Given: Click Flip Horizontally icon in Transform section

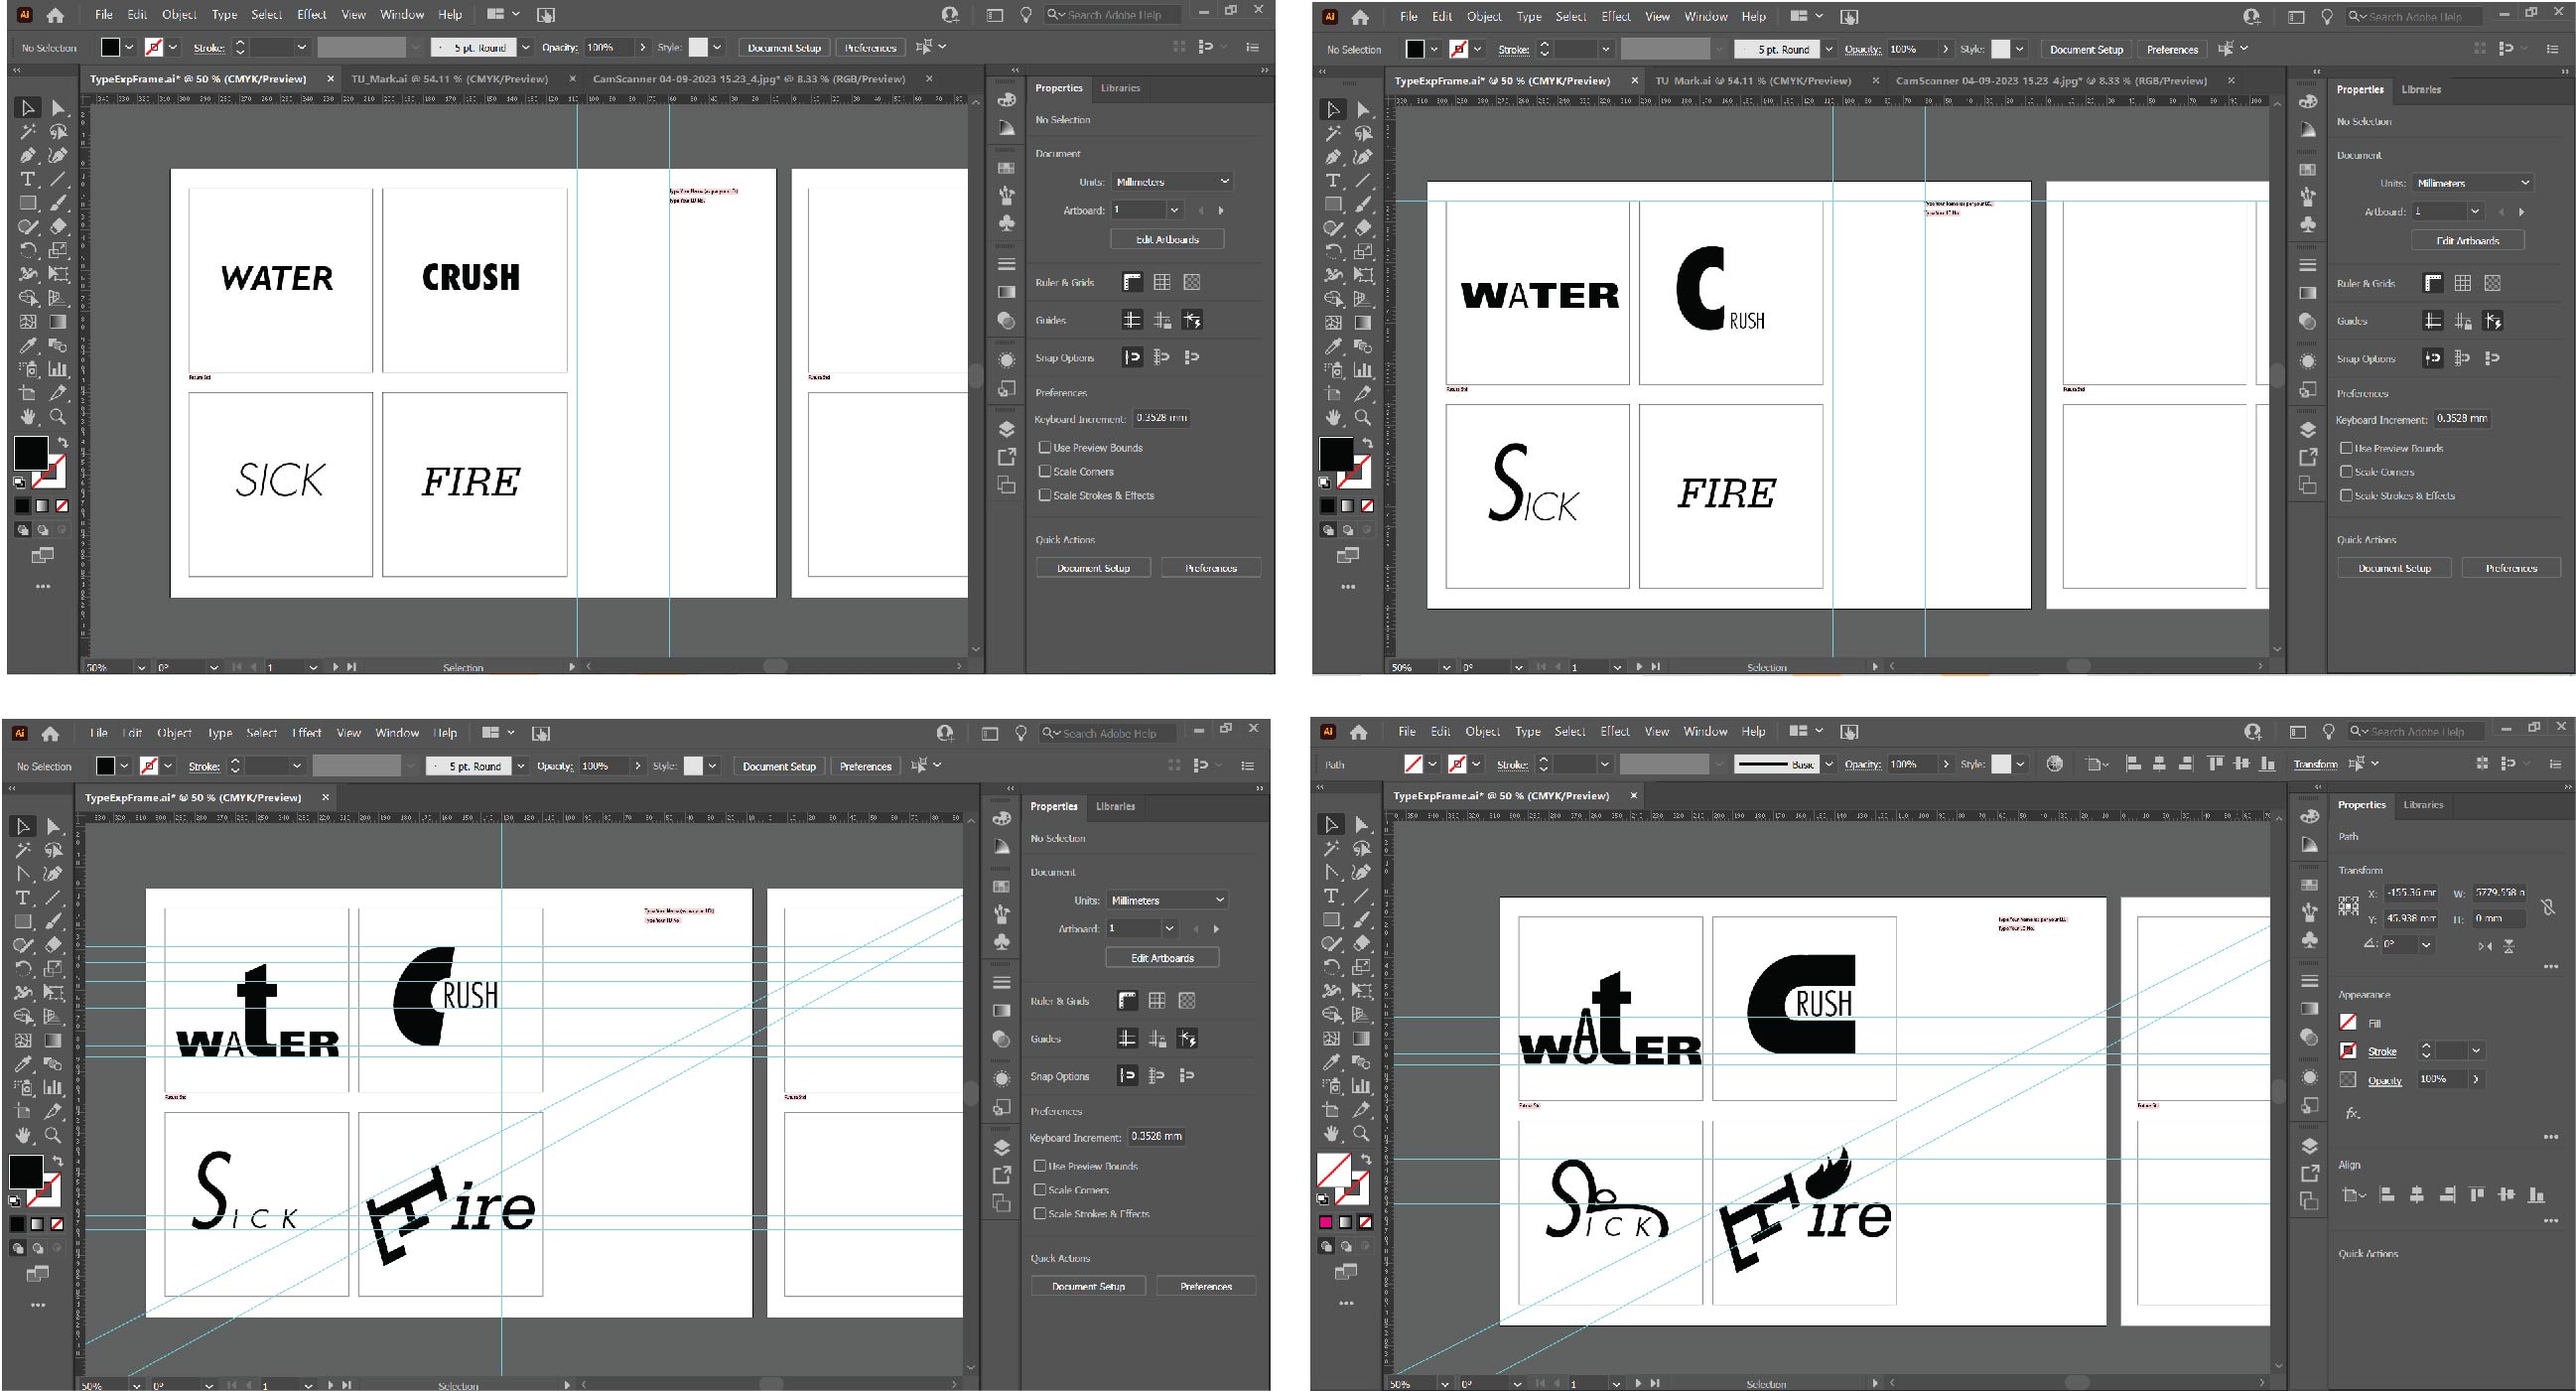Looking at the screenshot, I should tap(2485, 946).
